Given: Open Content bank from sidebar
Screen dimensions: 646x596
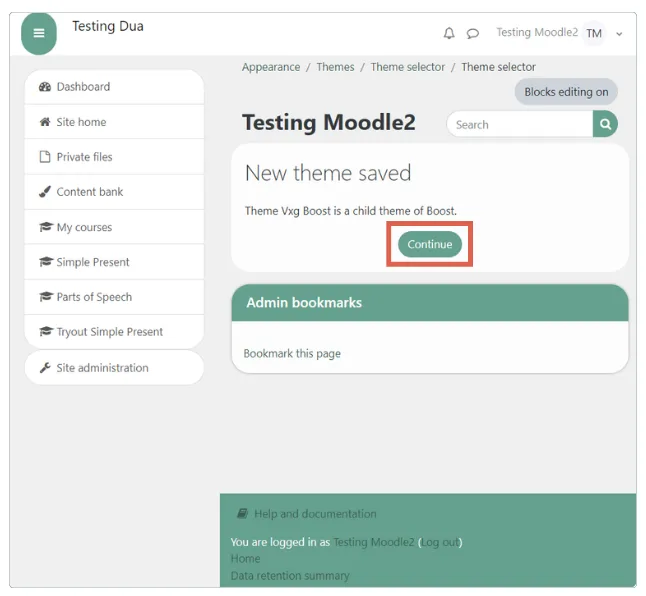Looking at the screenshot, I should 114,192.
